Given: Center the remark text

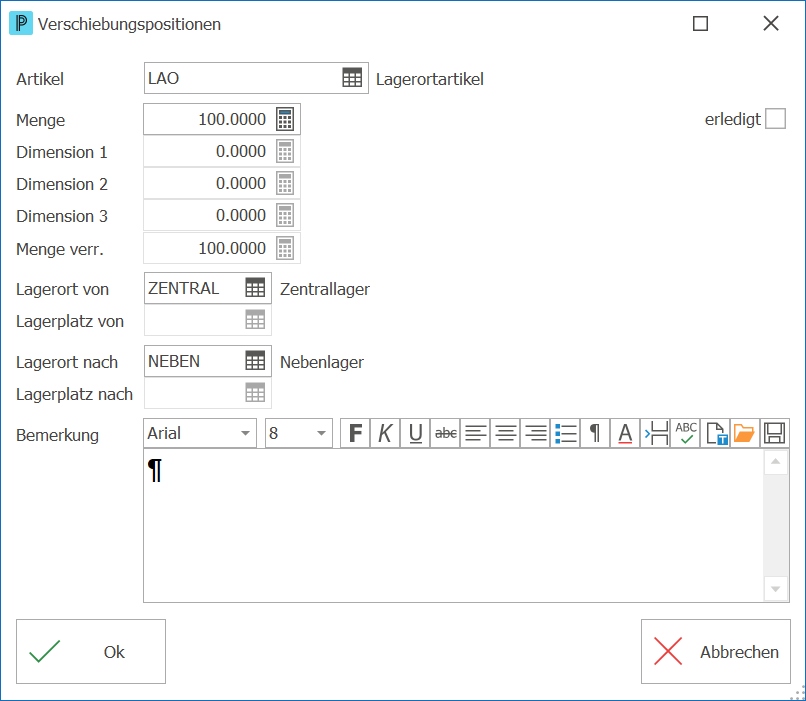Looking at the screenshot, I should 505,433.
